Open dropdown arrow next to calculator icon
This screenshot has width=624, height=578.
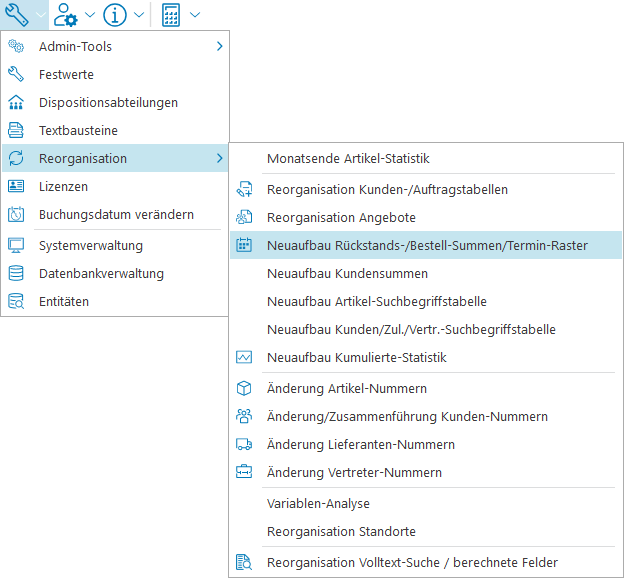194,15
